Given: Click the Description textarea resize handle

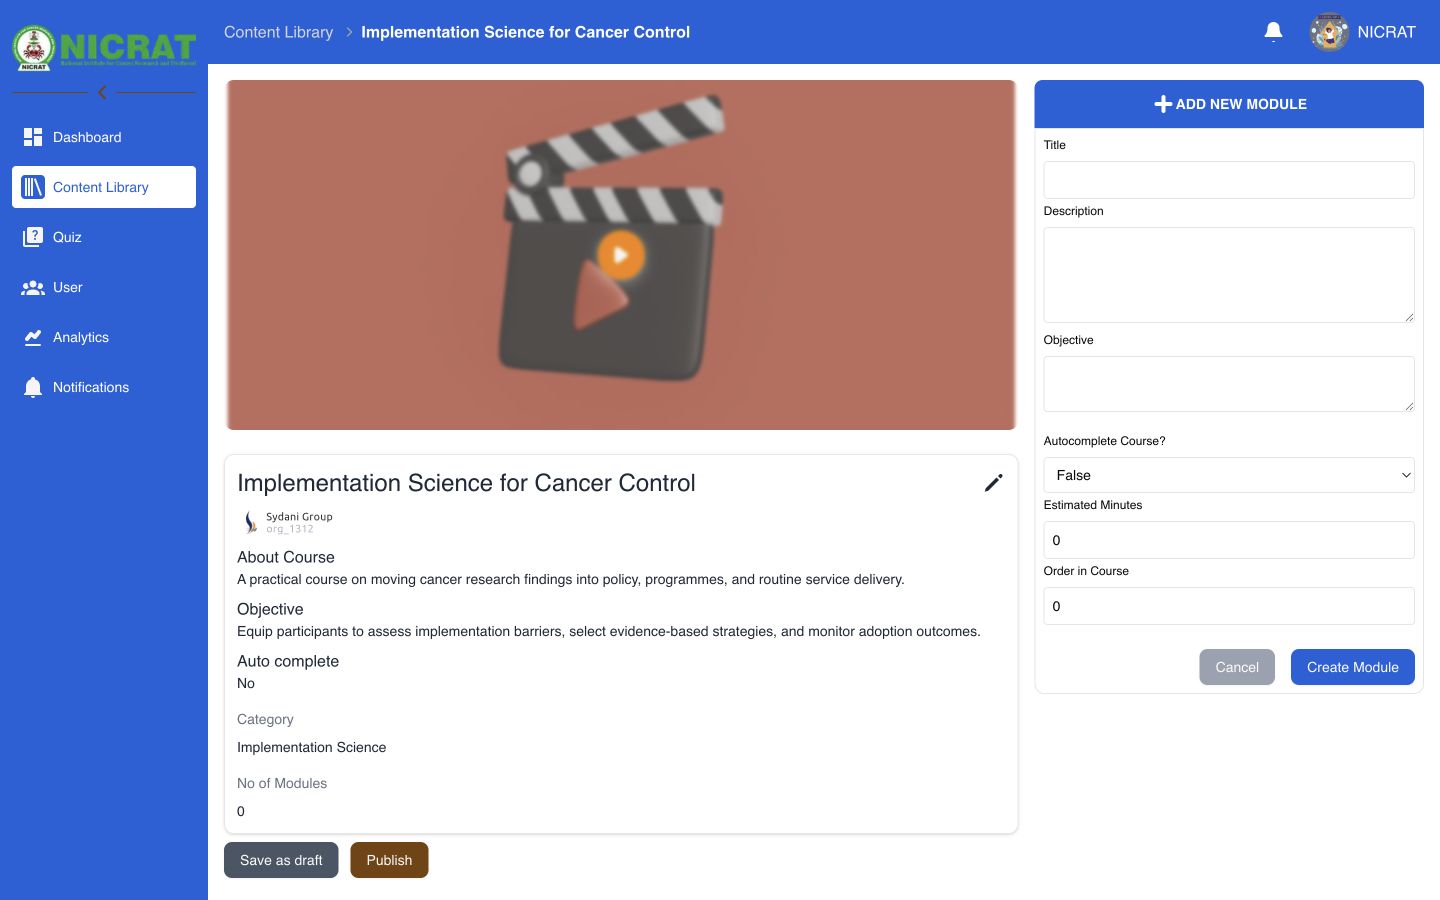Looking at the screenshot, I should [1409, 317].
